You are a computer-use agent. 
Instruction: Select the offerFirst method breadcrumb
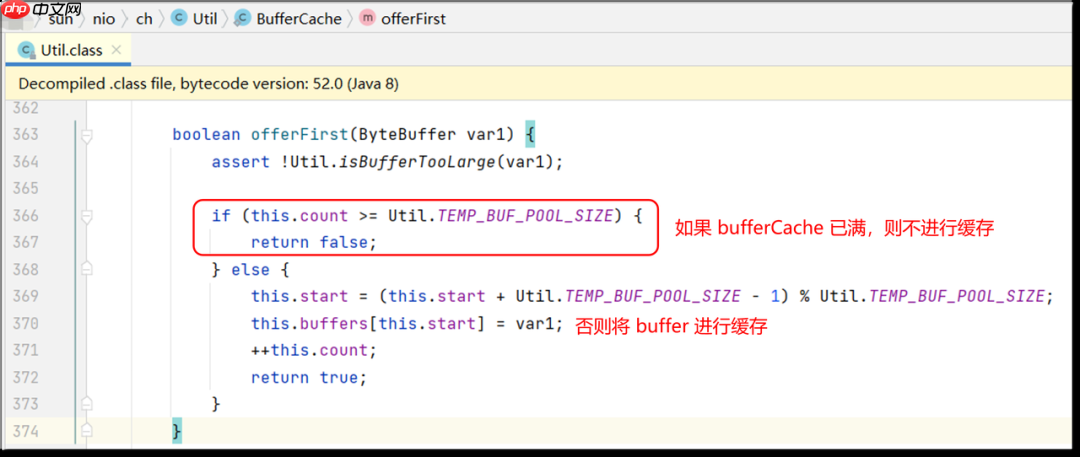pyautogui.click(x=413, y=19)
